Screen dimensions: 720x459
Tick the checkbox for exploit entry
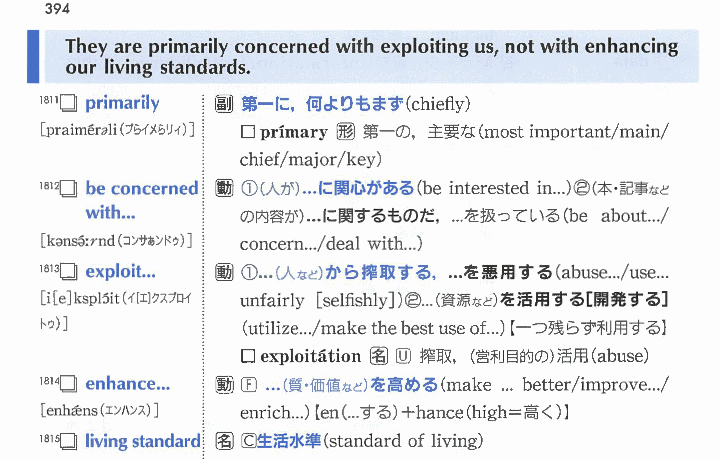click(68, 272)
